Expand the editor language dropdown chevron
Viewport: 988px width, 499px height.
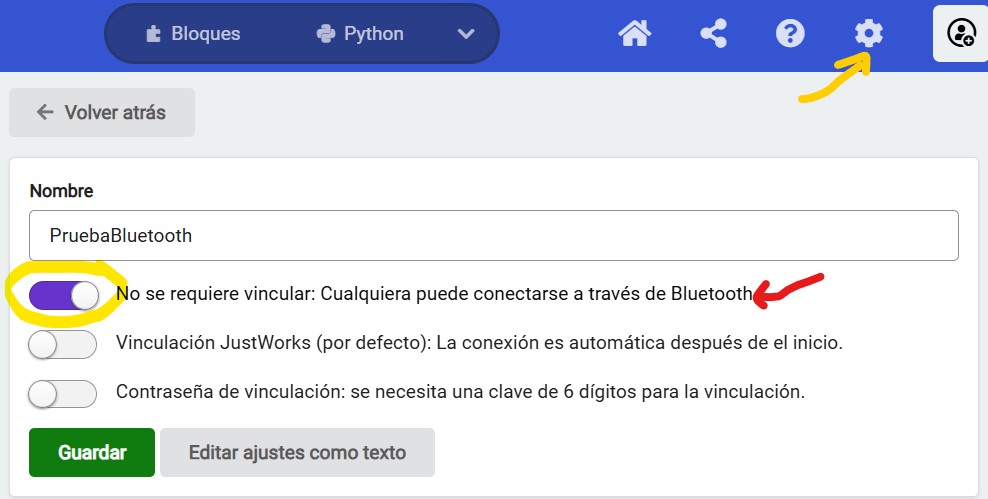pos(466,34)
